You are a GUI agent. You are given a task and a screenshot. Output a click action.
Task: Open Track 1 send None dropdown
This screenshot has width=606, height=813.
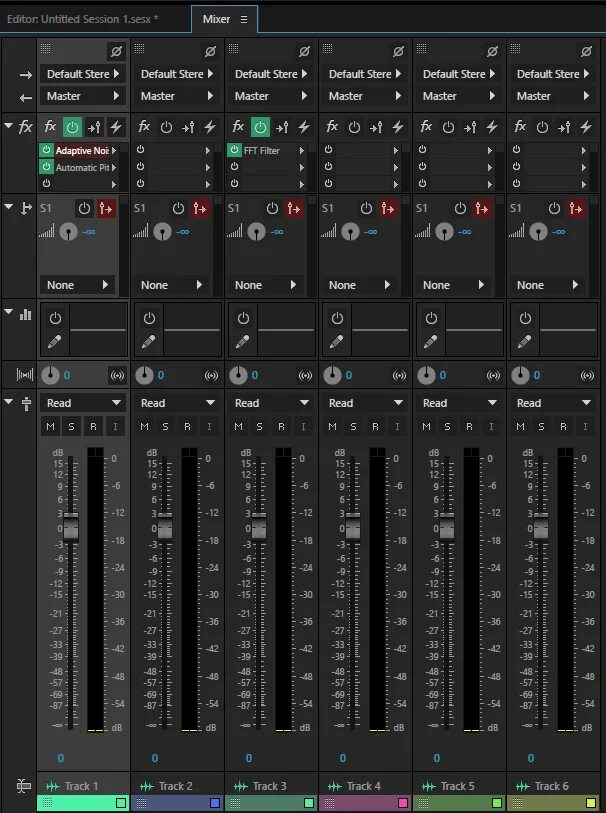point(77,285)
